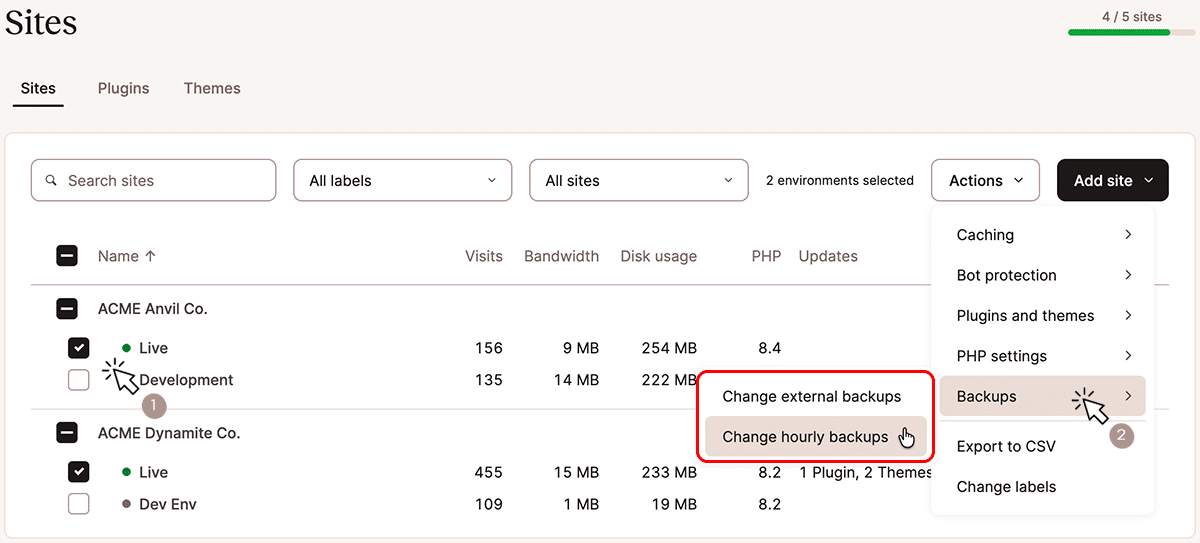Toggle ACME Dynamite Co. group checkbox
The image size is (1200, 543).
[67, 433]
